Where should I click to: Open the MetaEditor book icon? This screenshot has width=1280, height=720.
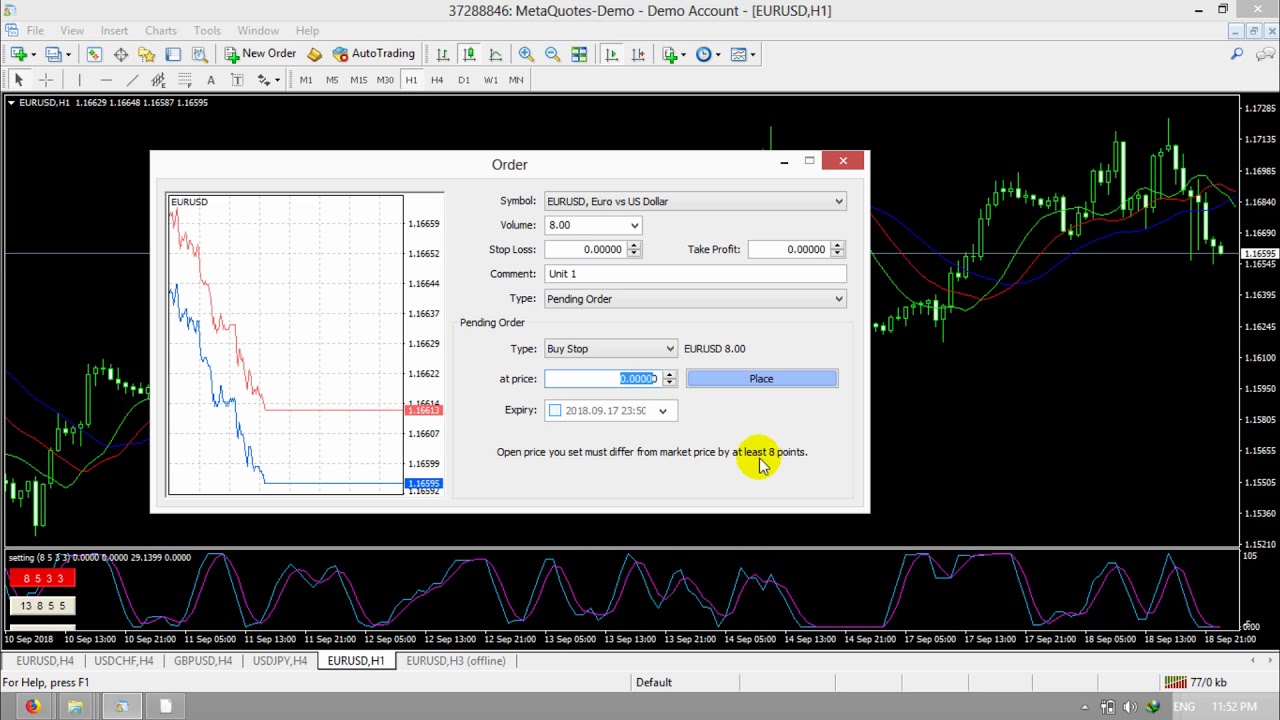point(314,54)
